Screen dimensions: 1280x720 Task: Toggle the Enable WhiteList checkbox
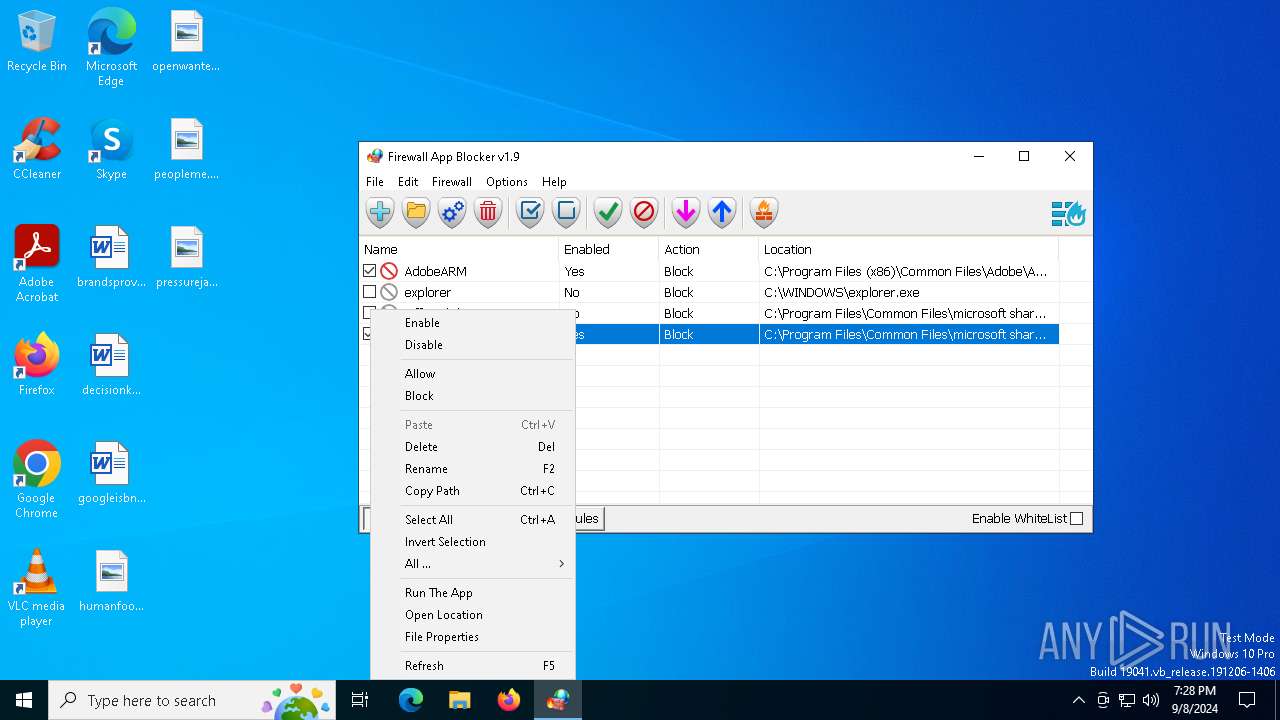(x=1077, y=518)
